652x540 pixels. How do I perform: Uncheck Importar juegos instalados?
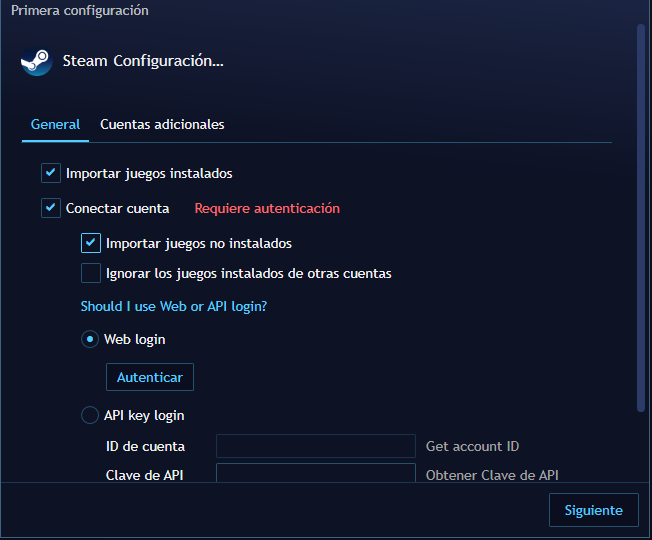point(51,173)
